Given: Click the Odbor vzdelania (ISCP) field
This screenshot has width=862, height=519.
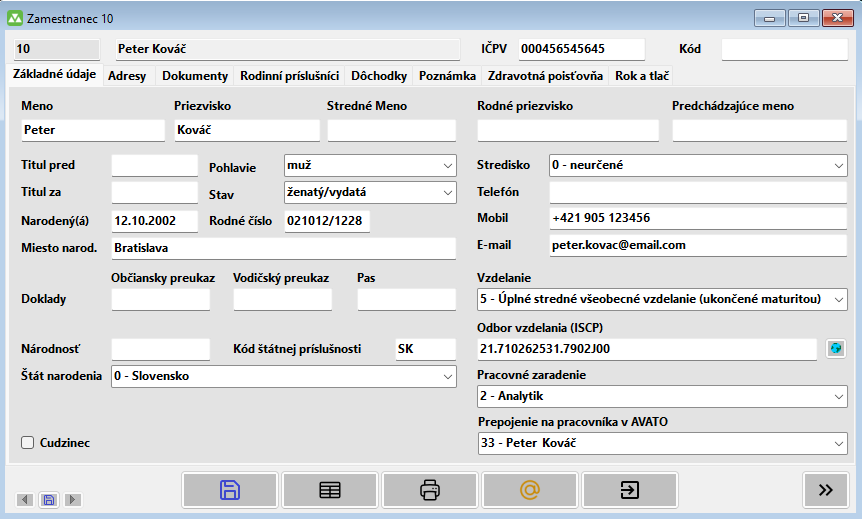Looking at the screenshot, I should point(647,349).
